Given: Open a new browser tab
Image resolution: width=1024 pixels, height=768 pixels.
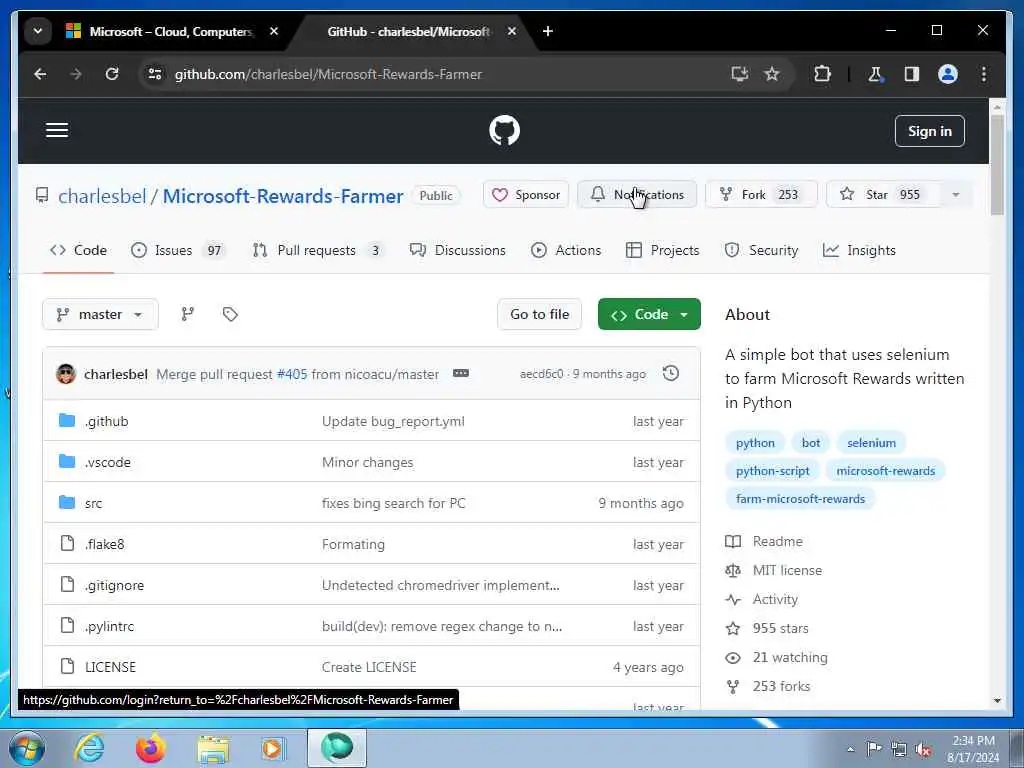Looking at the screenshot, I should (547, 31).
